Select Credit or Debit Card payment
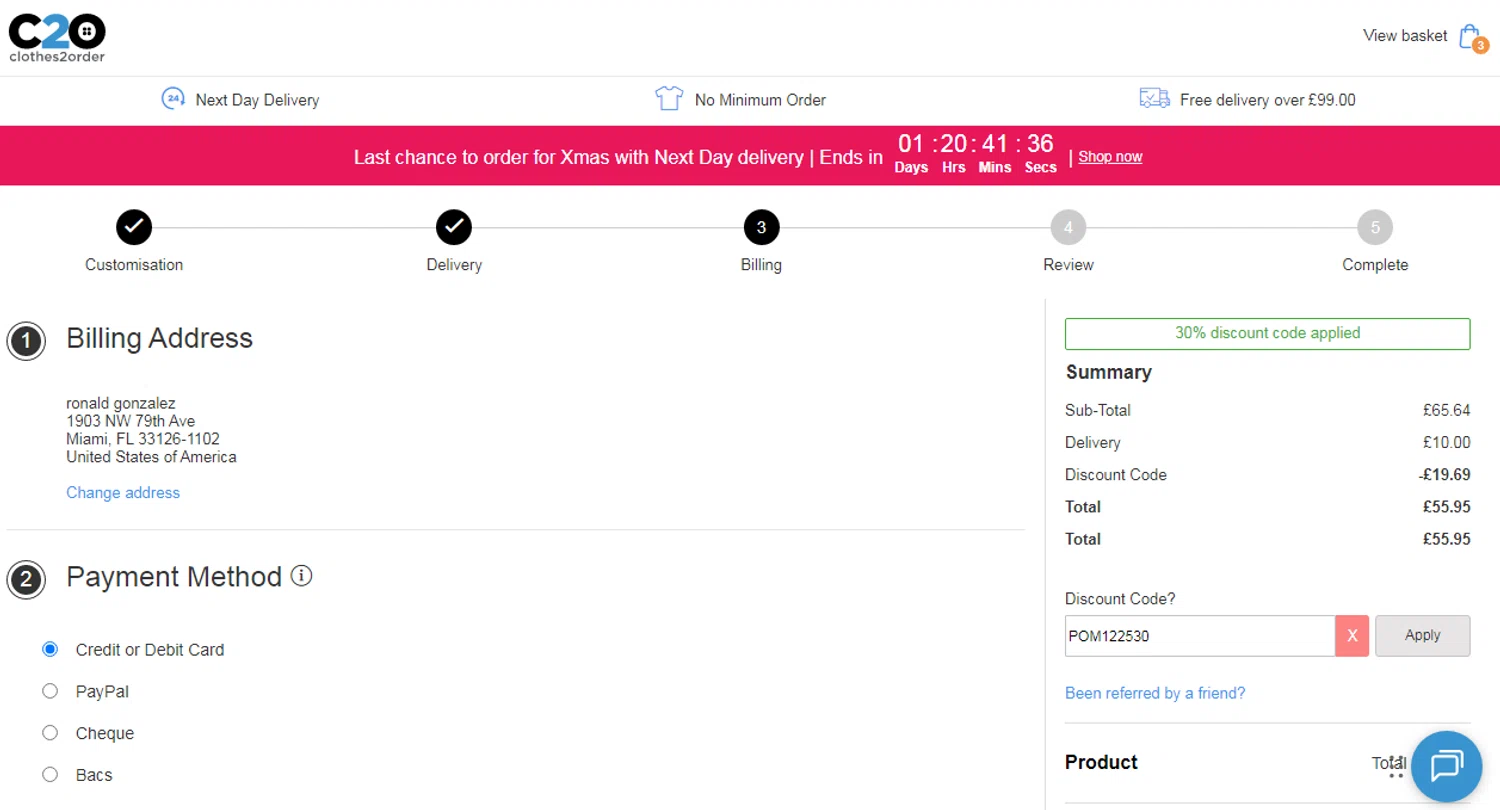 (50, 649)
